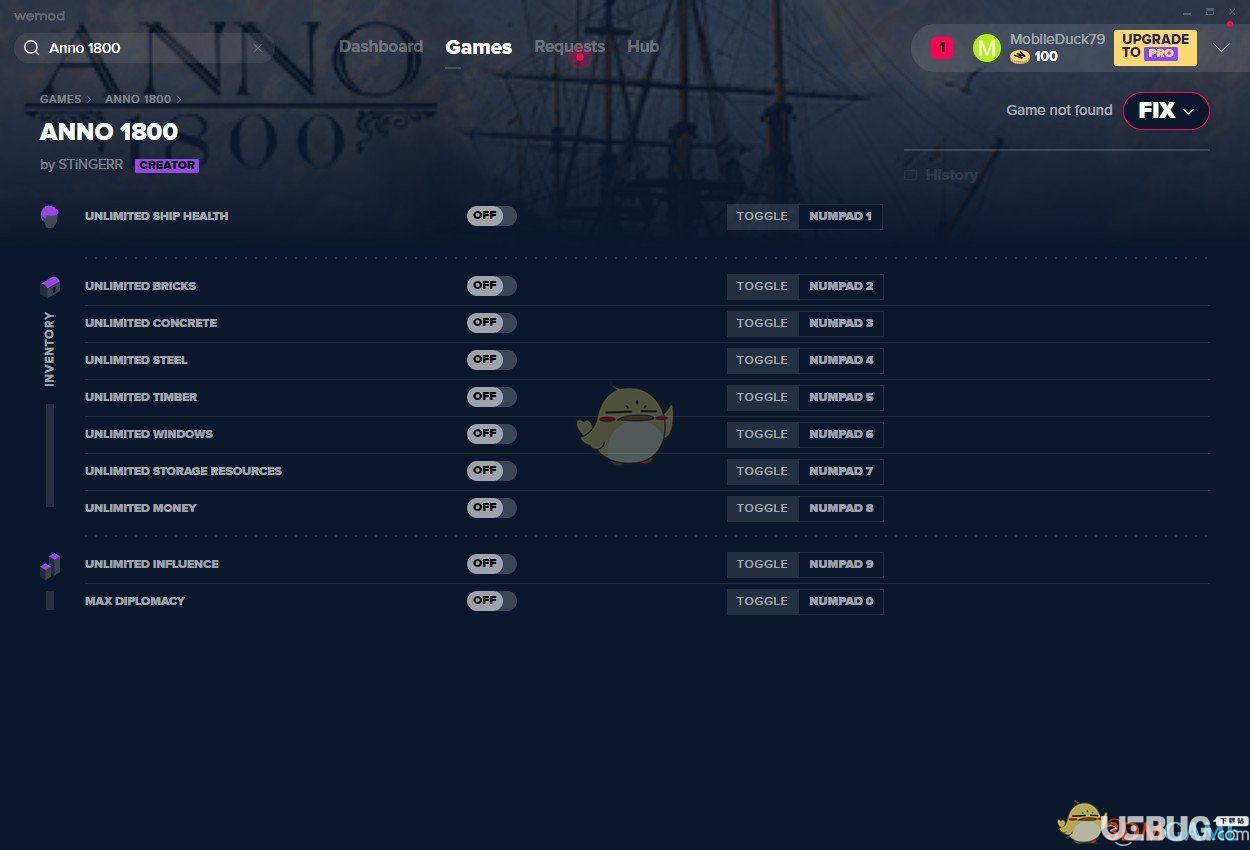Click the coin points icon
The width and height of the screenshot is (1250, 850).
[x=1020, y=56]
